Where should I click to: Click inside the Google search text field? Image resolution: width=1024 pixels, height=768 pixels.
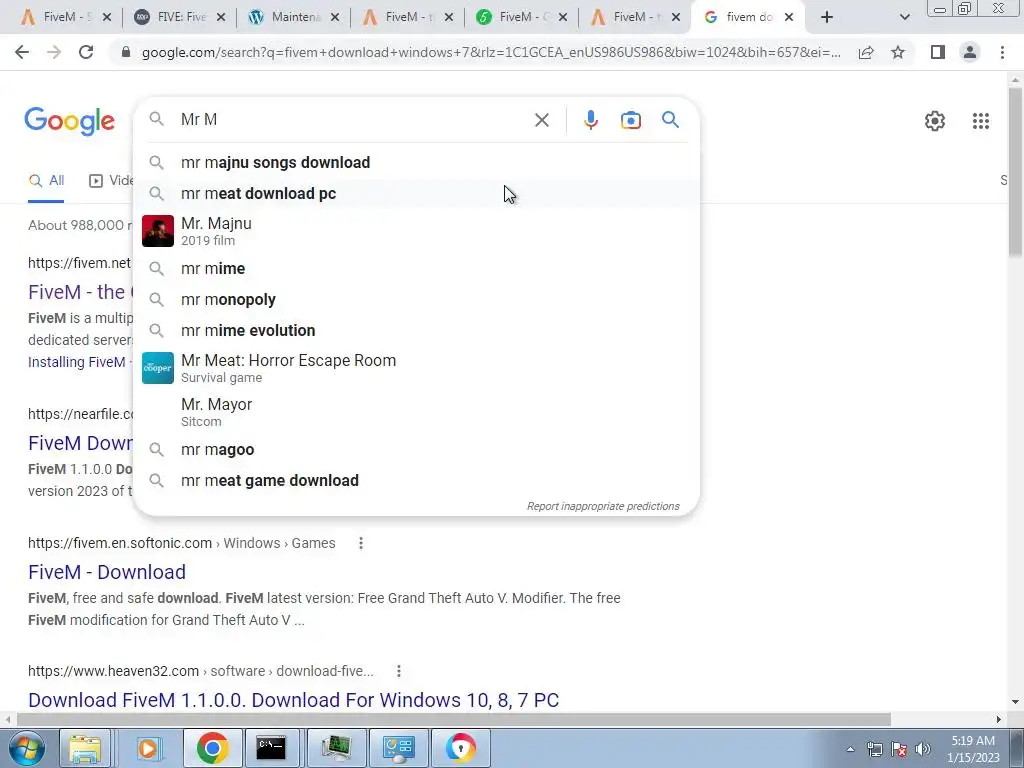point(353,120)
